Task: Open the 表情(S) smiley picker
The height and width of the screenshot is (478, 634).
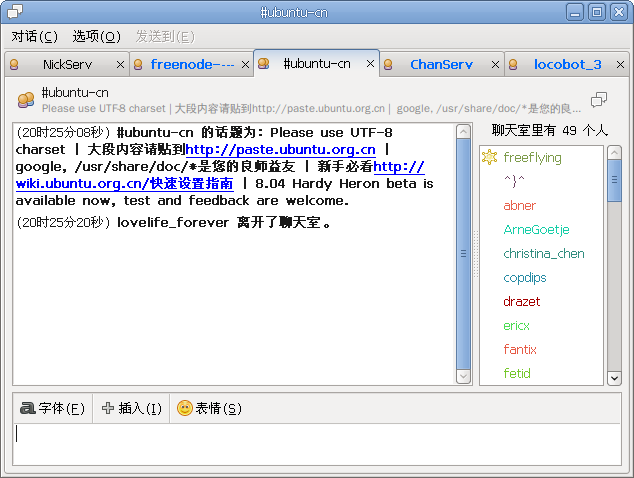Action: [x=209, y=408]
